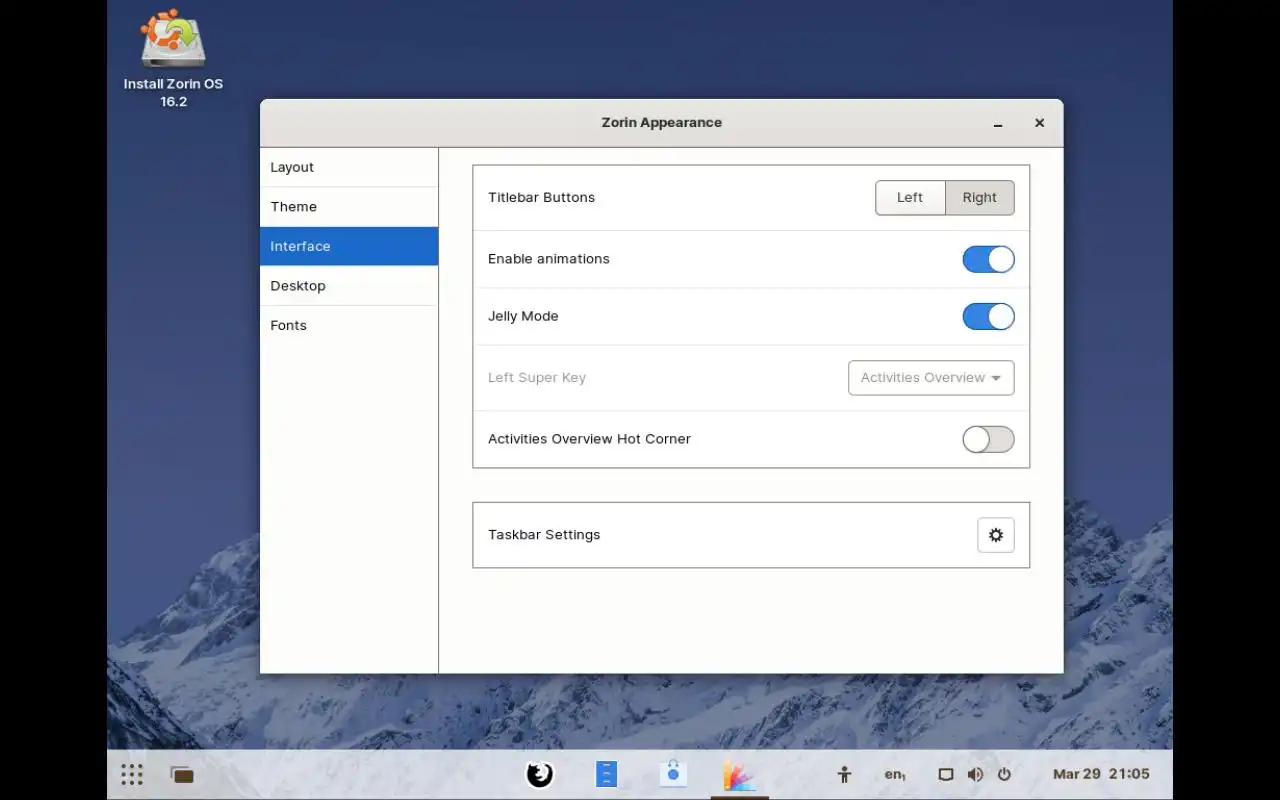The height and width of the screenshot is (800, 1280).
Task: Minimize the Zorin Appearance window
Action: (998, 123)
